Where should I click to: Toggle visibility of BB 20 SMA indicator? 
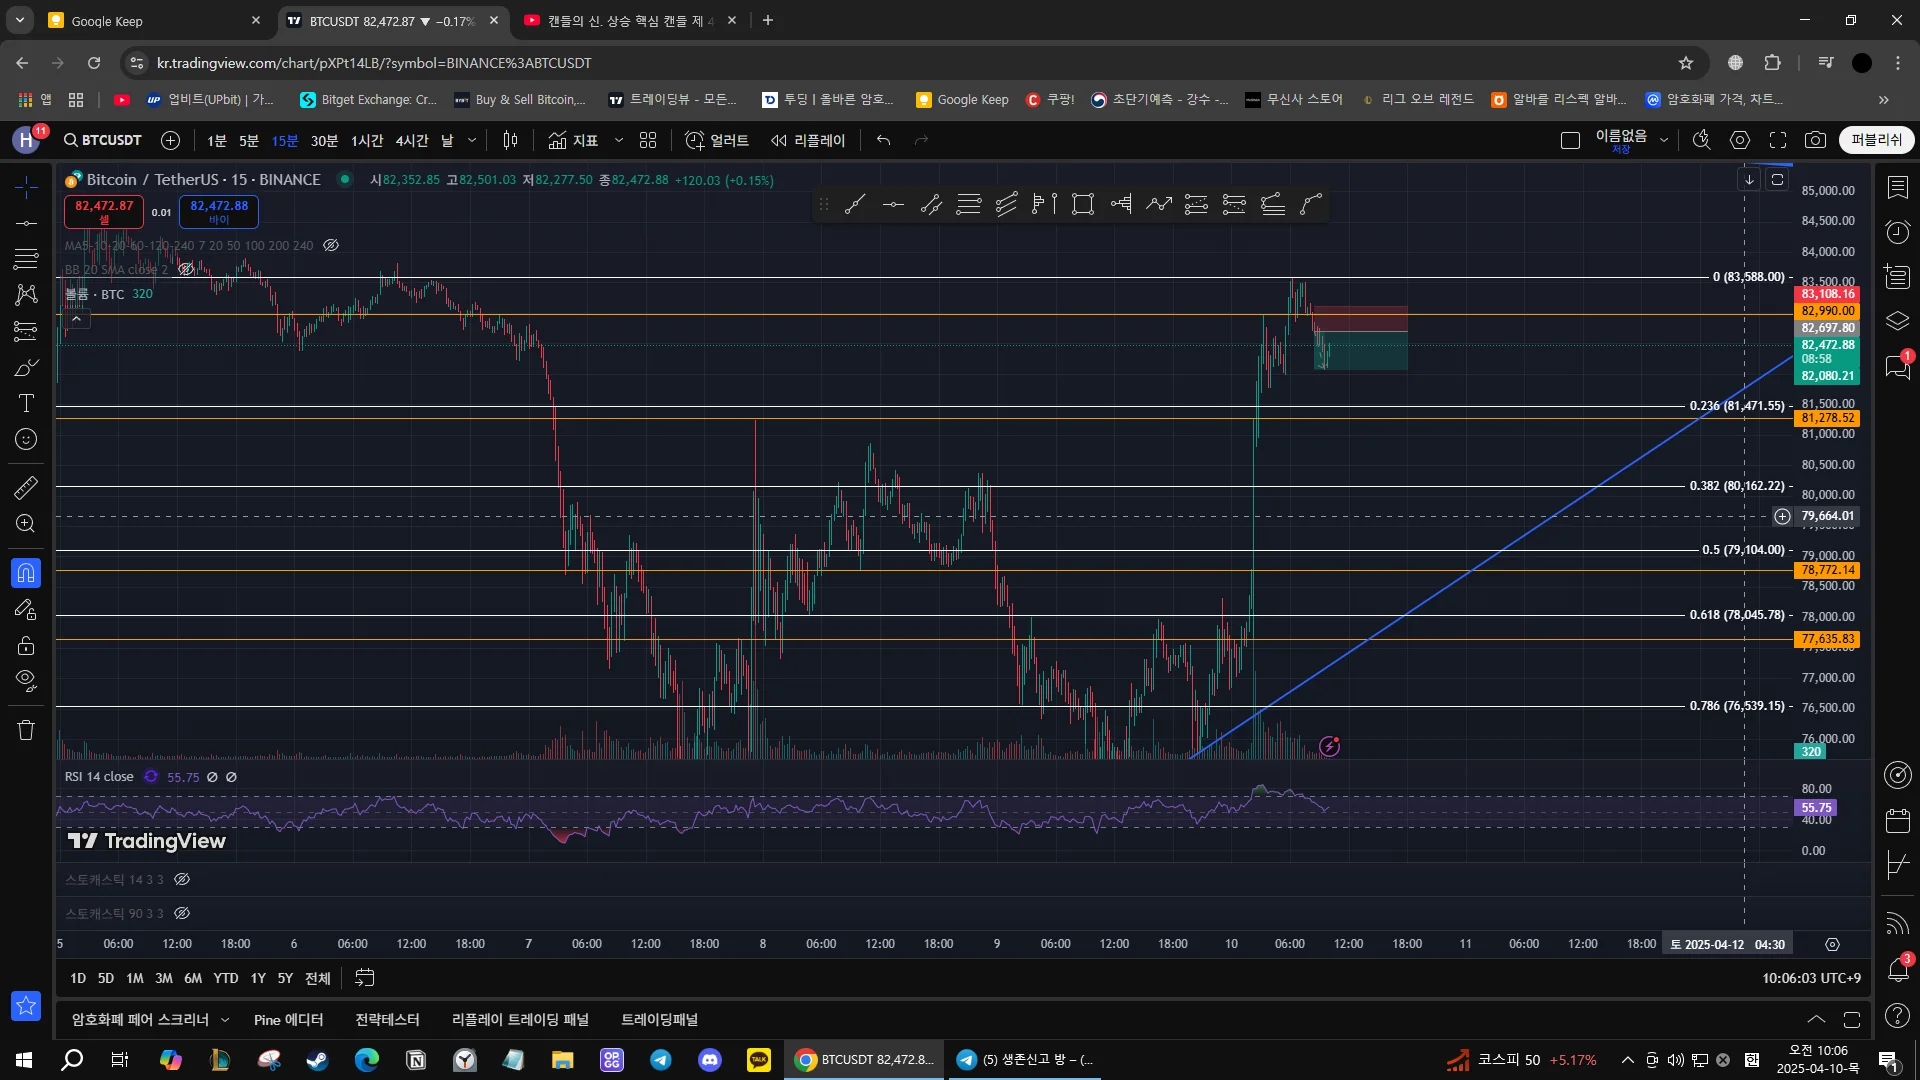pos(186,269)
